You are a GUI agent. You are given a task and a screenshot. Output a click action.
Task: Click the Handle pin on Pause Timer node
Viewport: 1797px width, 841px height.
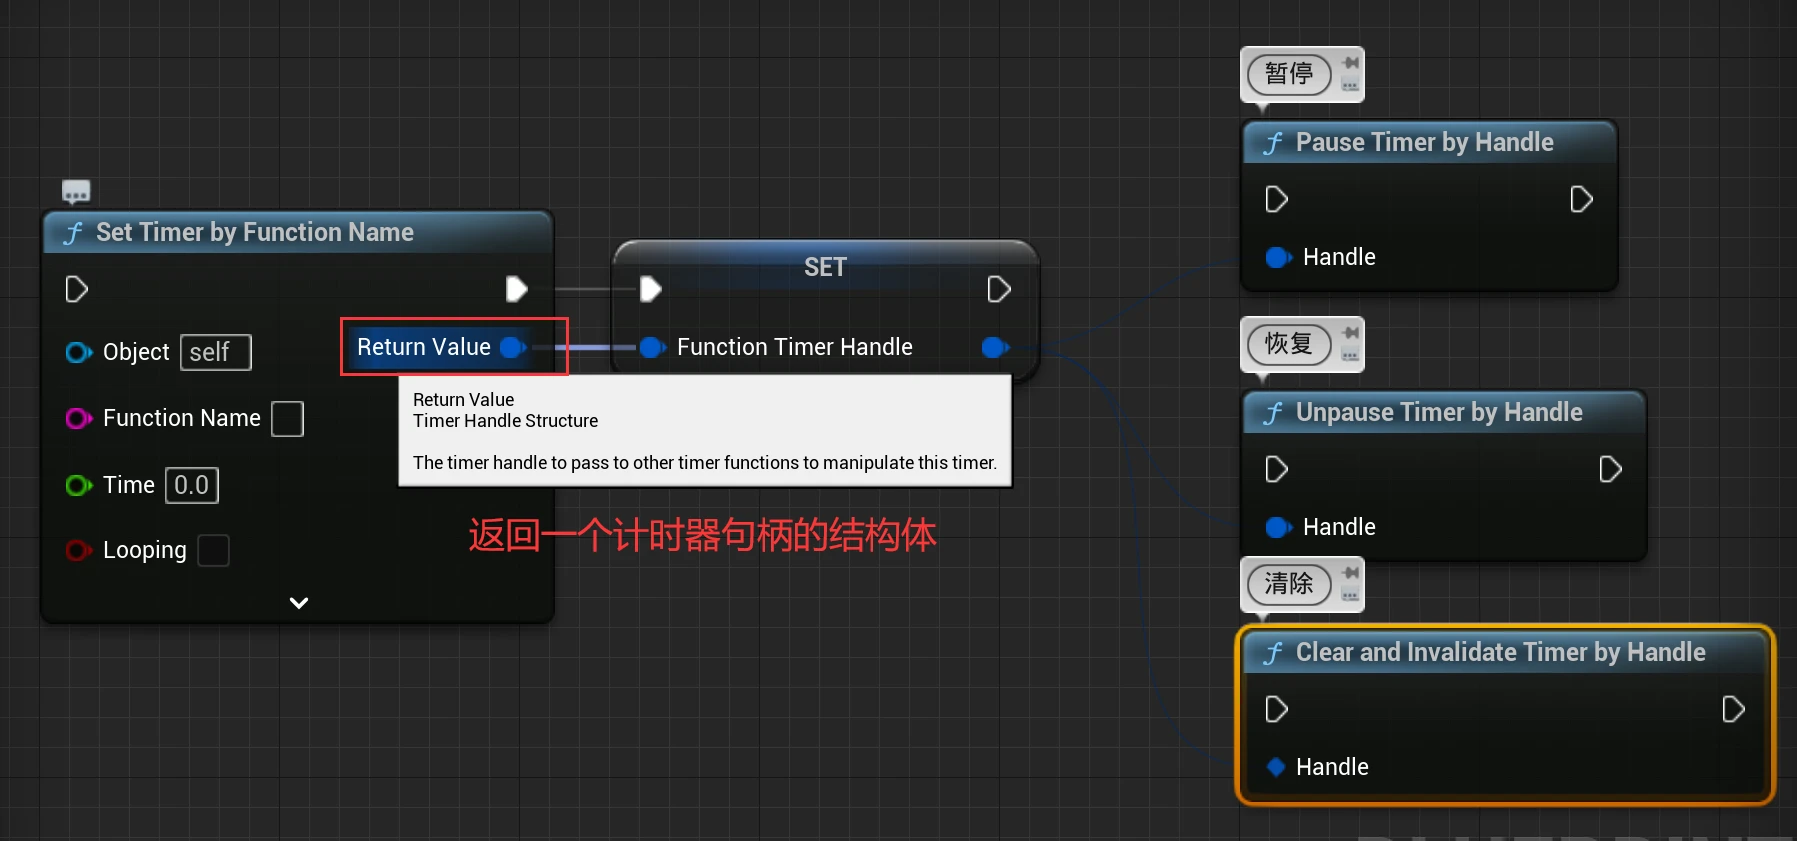(x=1278, y=257)
